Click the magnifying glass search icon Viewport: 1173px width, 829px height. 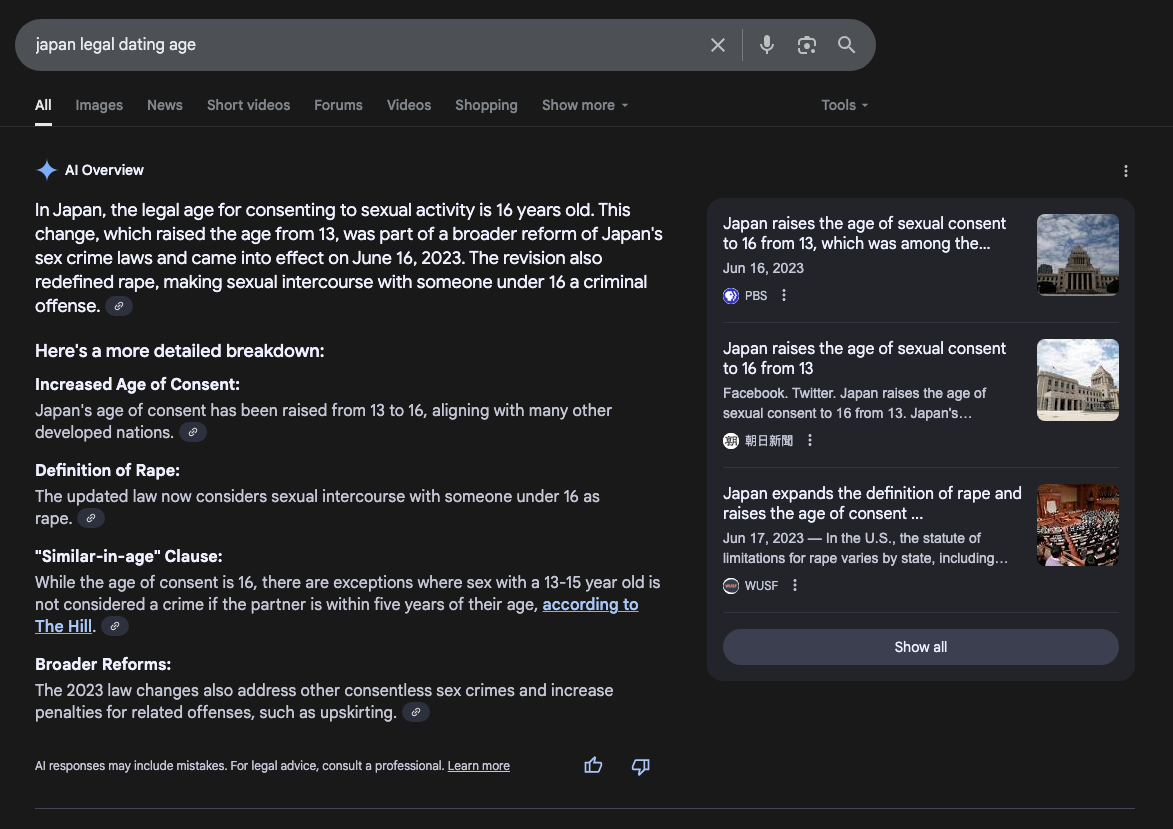tap(846, 45)
